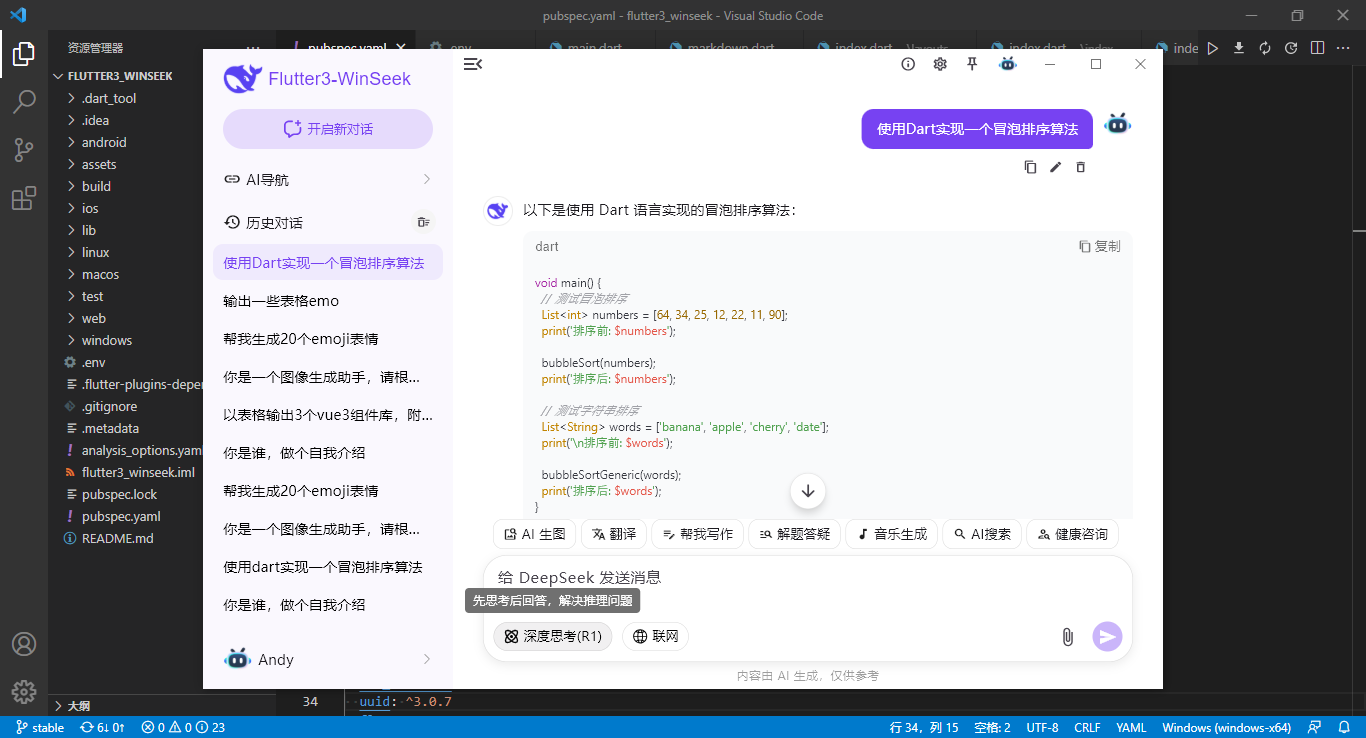The height and width of the screenshot is (738, 1366).
Task: Expand the Andy user profile row
Action: pos(328,659)
